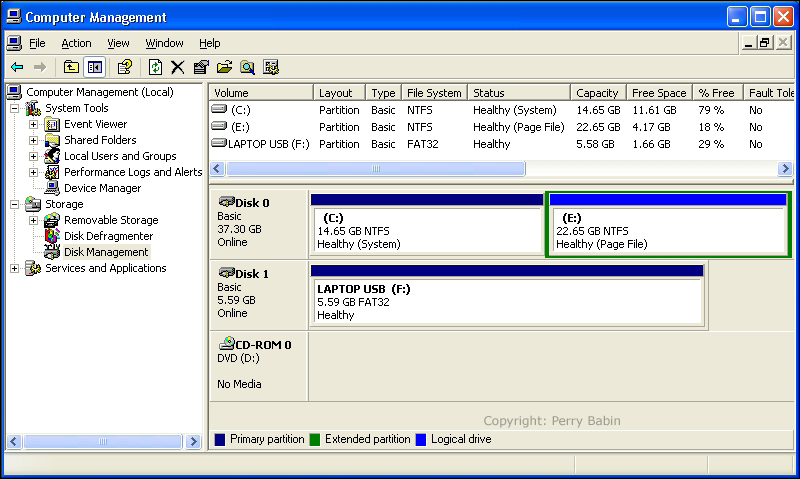Image resolution: width=800 pixels, height=479 pixels.
Task: Click the Removable Storage tree icon
Action: click(x=52, y=220)
